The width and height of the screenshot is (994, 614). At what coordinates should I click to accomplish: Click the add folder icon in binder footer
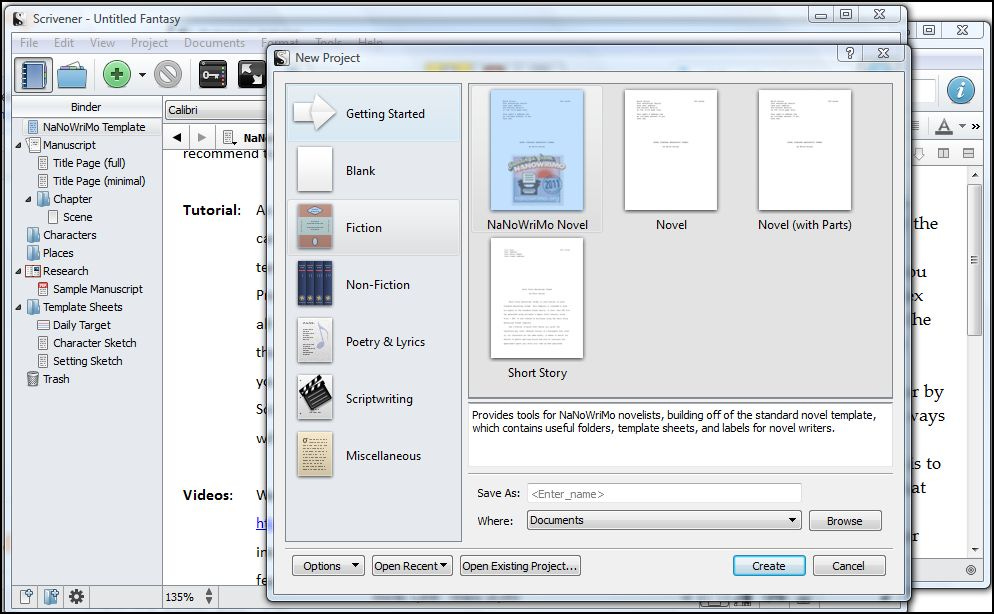click(51, 596)
